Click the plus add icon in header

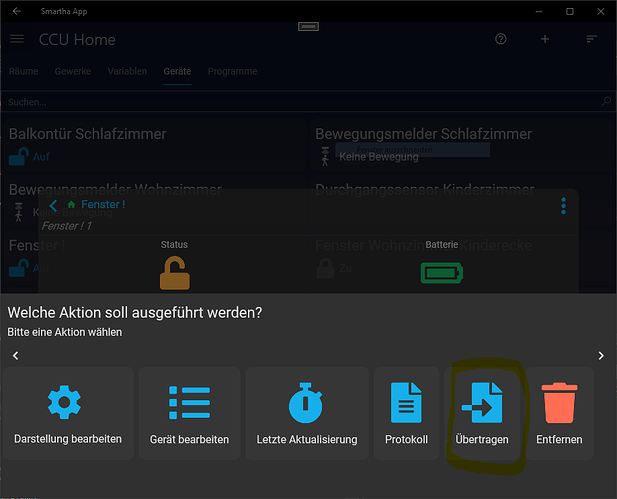click(545, 39)
